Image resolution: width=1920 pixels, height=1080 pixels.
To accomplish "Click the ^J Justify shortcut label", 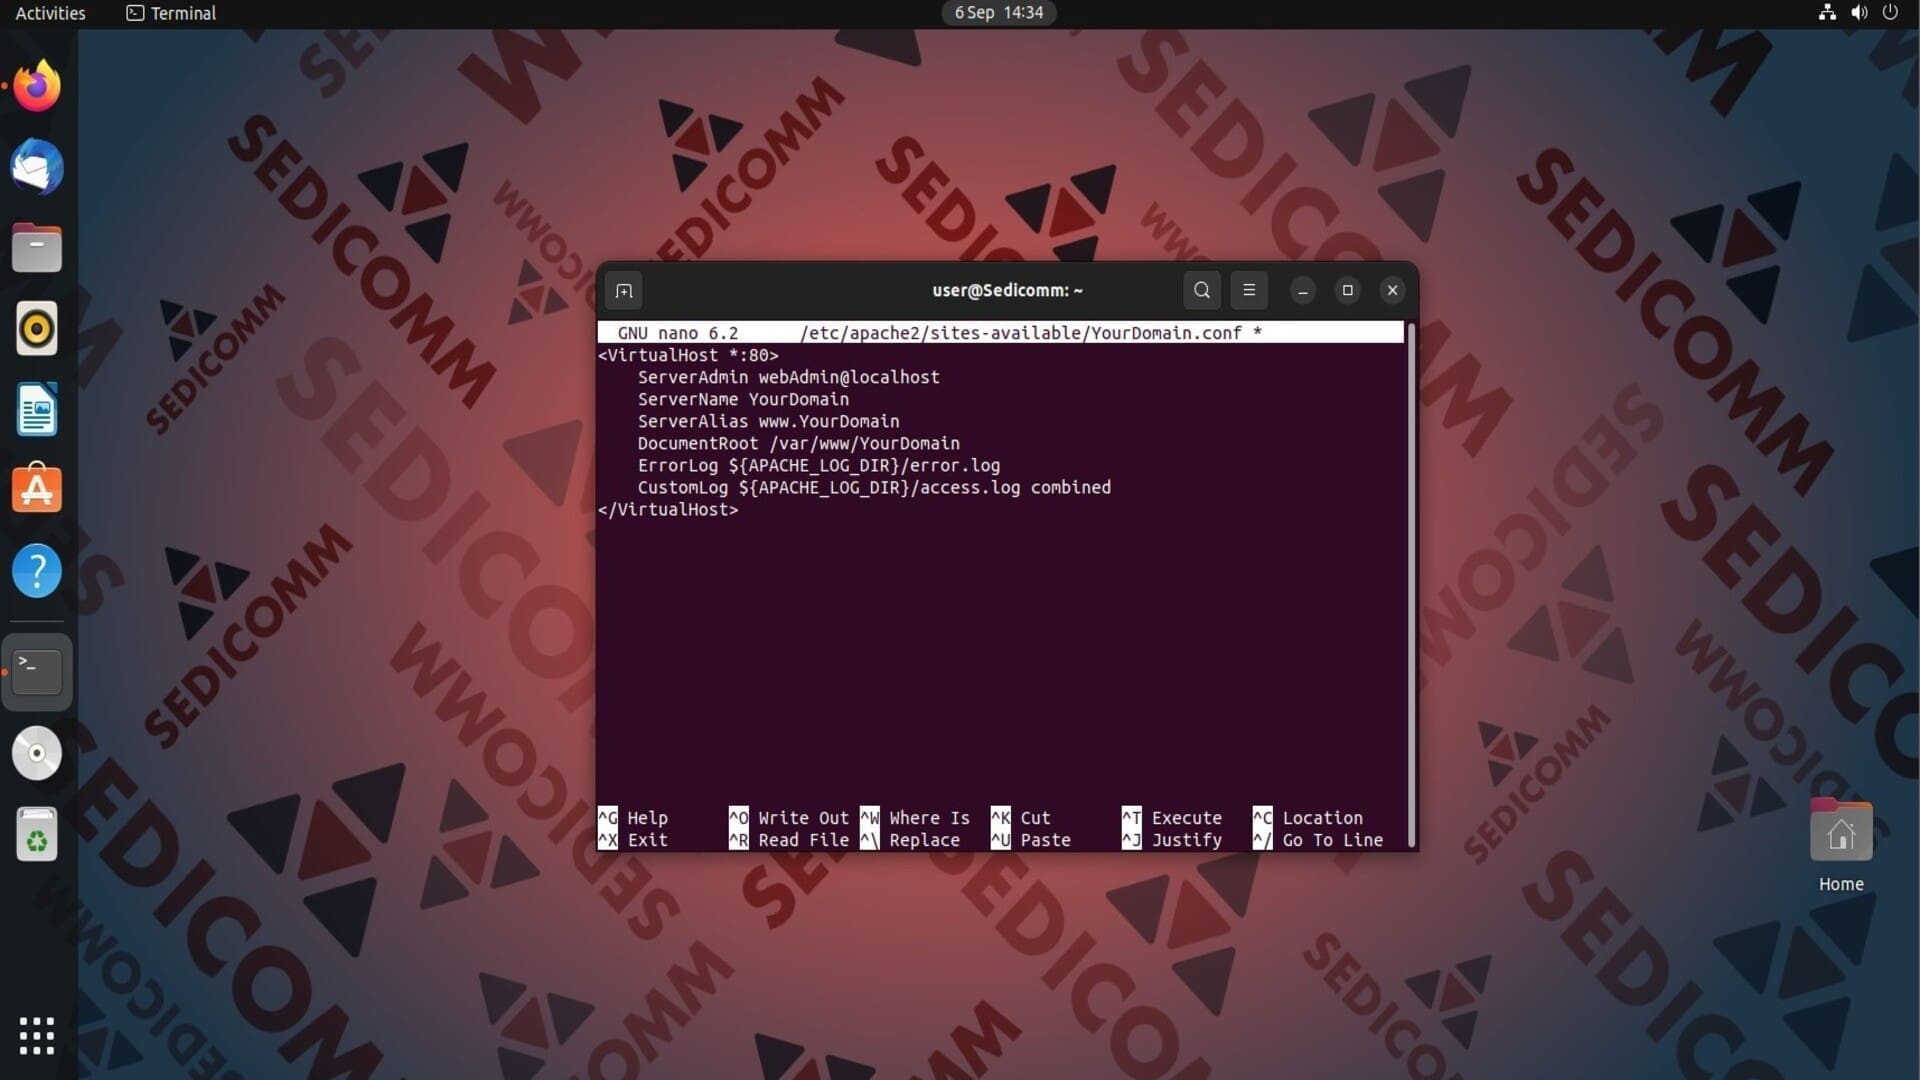I will pos(1172,840).
